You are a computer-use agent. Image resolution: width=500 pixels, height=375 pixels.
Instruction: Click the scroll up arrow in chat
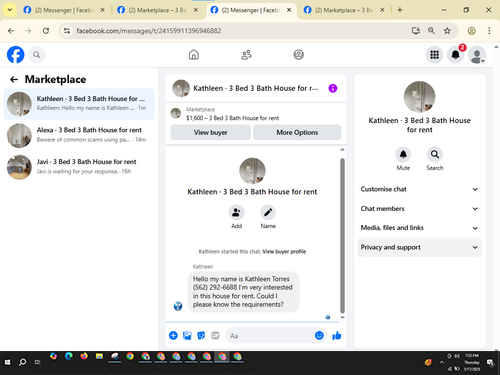click(342, 150)
